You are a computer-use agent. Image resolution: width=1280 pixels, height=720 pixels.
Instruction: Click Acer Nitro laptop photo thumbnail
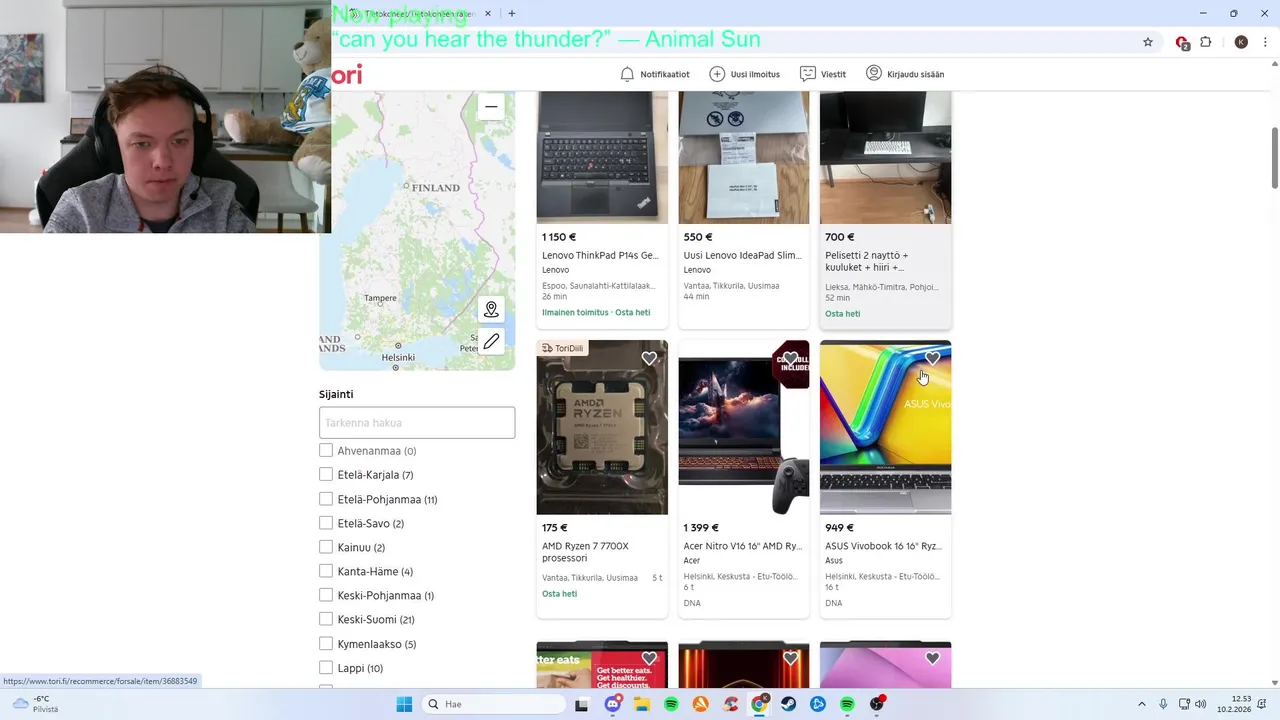[x=744, y=428]
